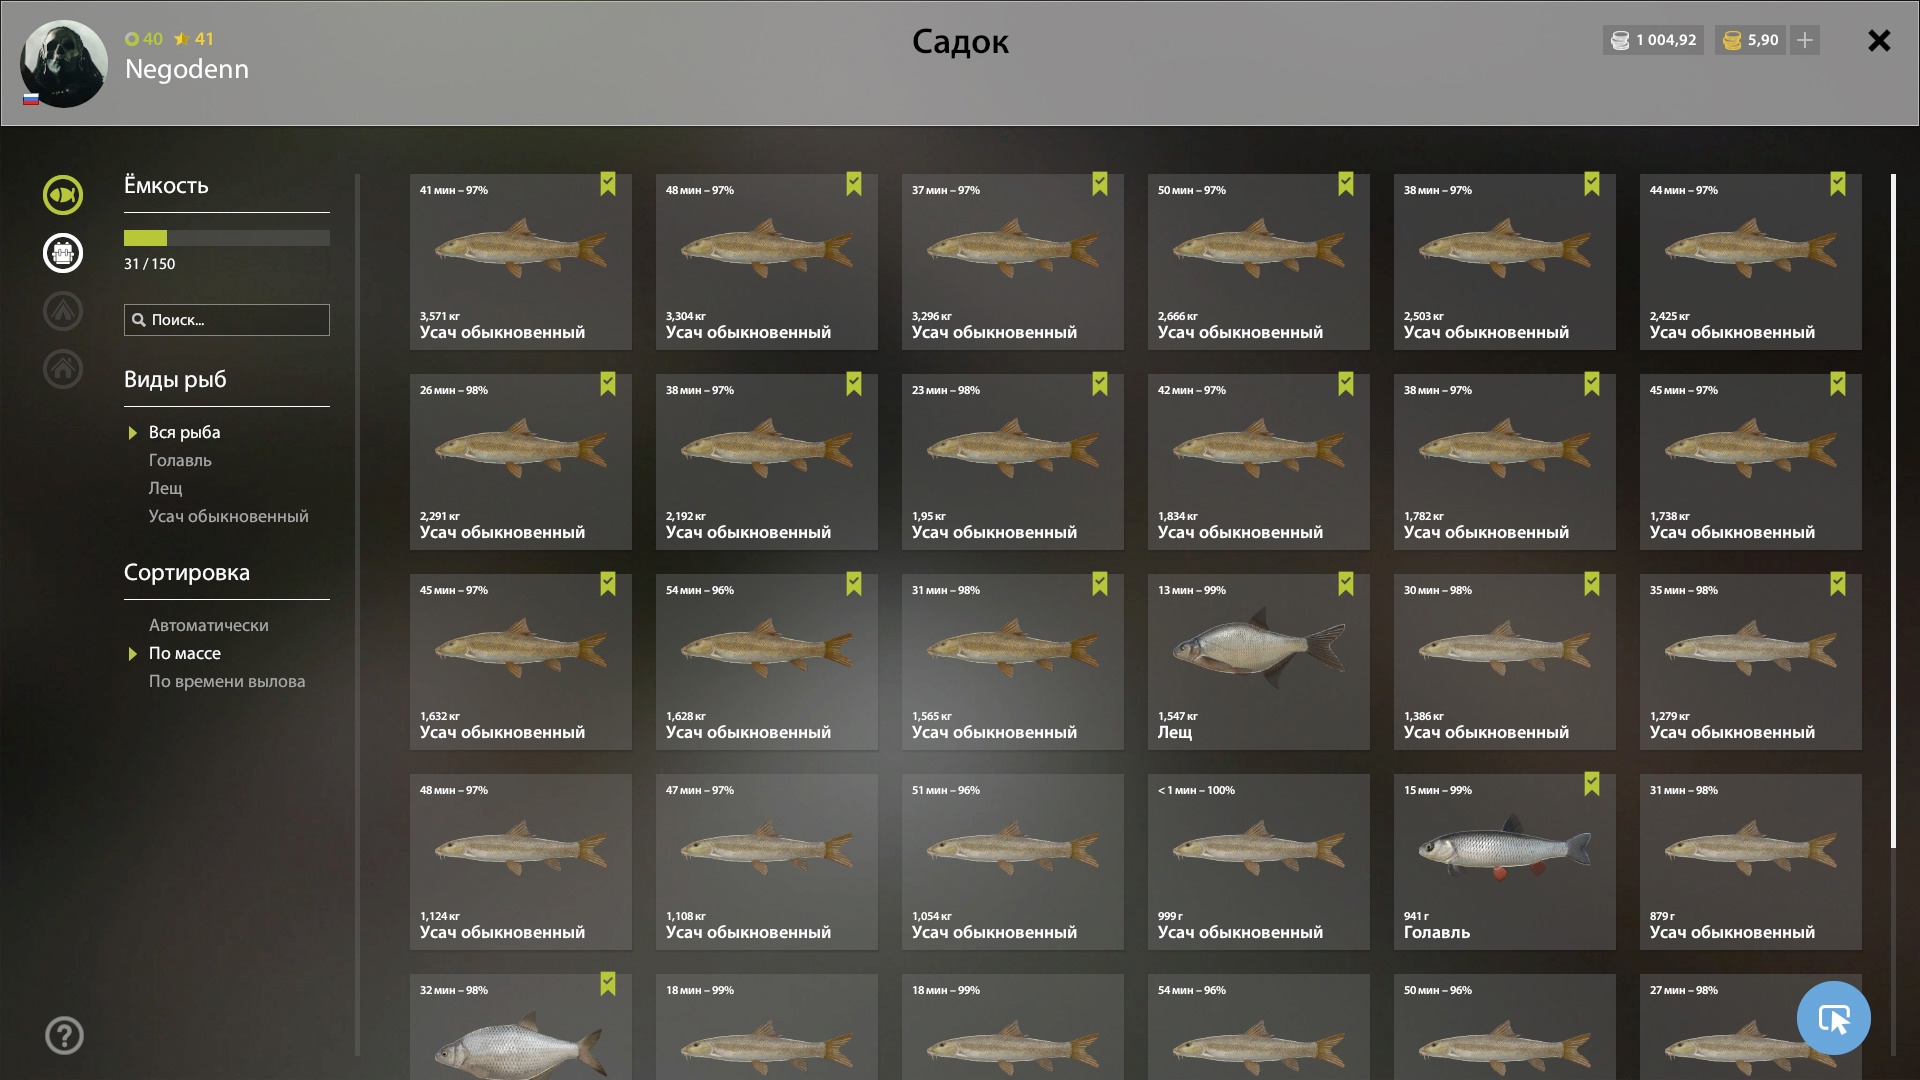This screenshot has height=1080, width=1920.
Task: Open the help question mark icon
Action: [64, 1036]
